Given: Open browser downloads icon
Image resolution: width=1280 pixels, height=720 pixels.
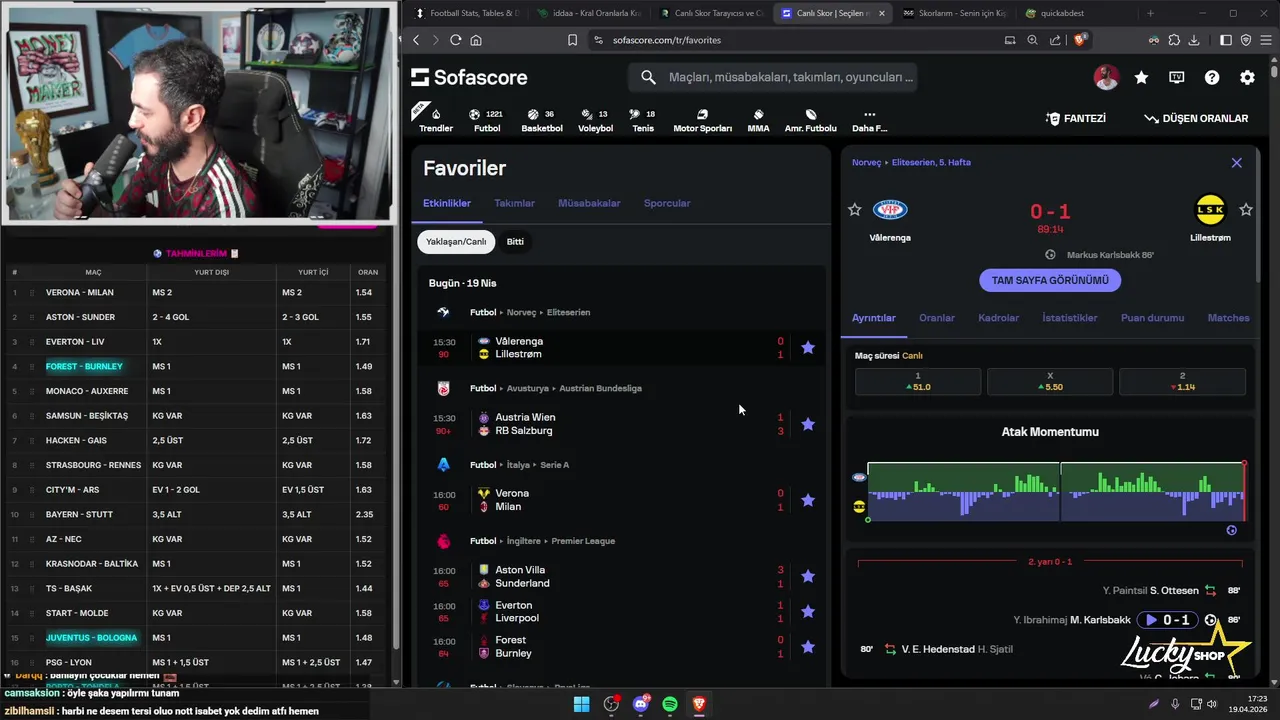Looking at the screenshot, I should click(x=1193, y=40).
